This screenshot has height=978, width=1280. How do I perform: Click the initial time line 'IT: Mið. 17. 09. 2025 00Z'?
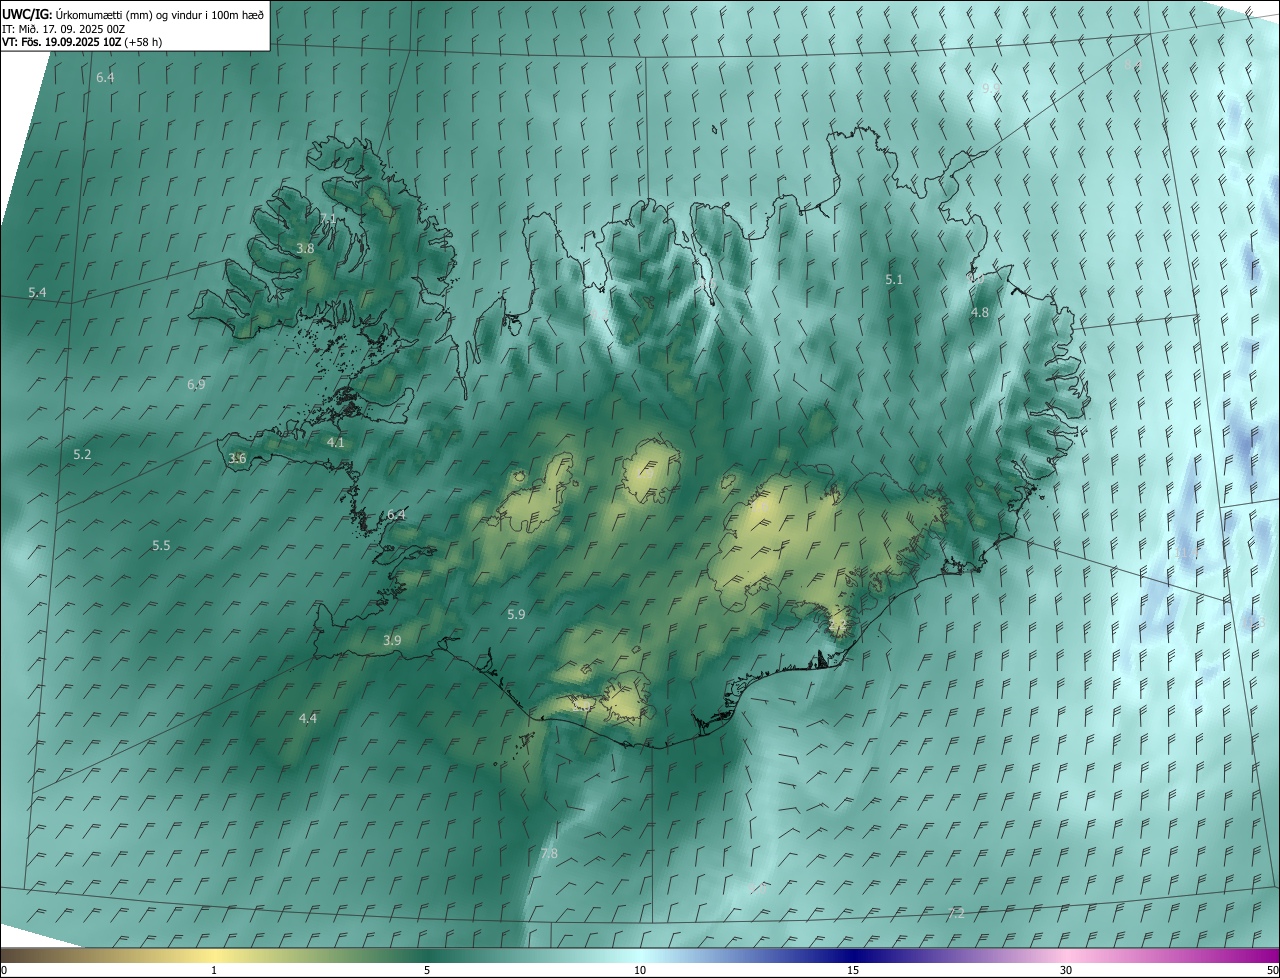point(64,29)
